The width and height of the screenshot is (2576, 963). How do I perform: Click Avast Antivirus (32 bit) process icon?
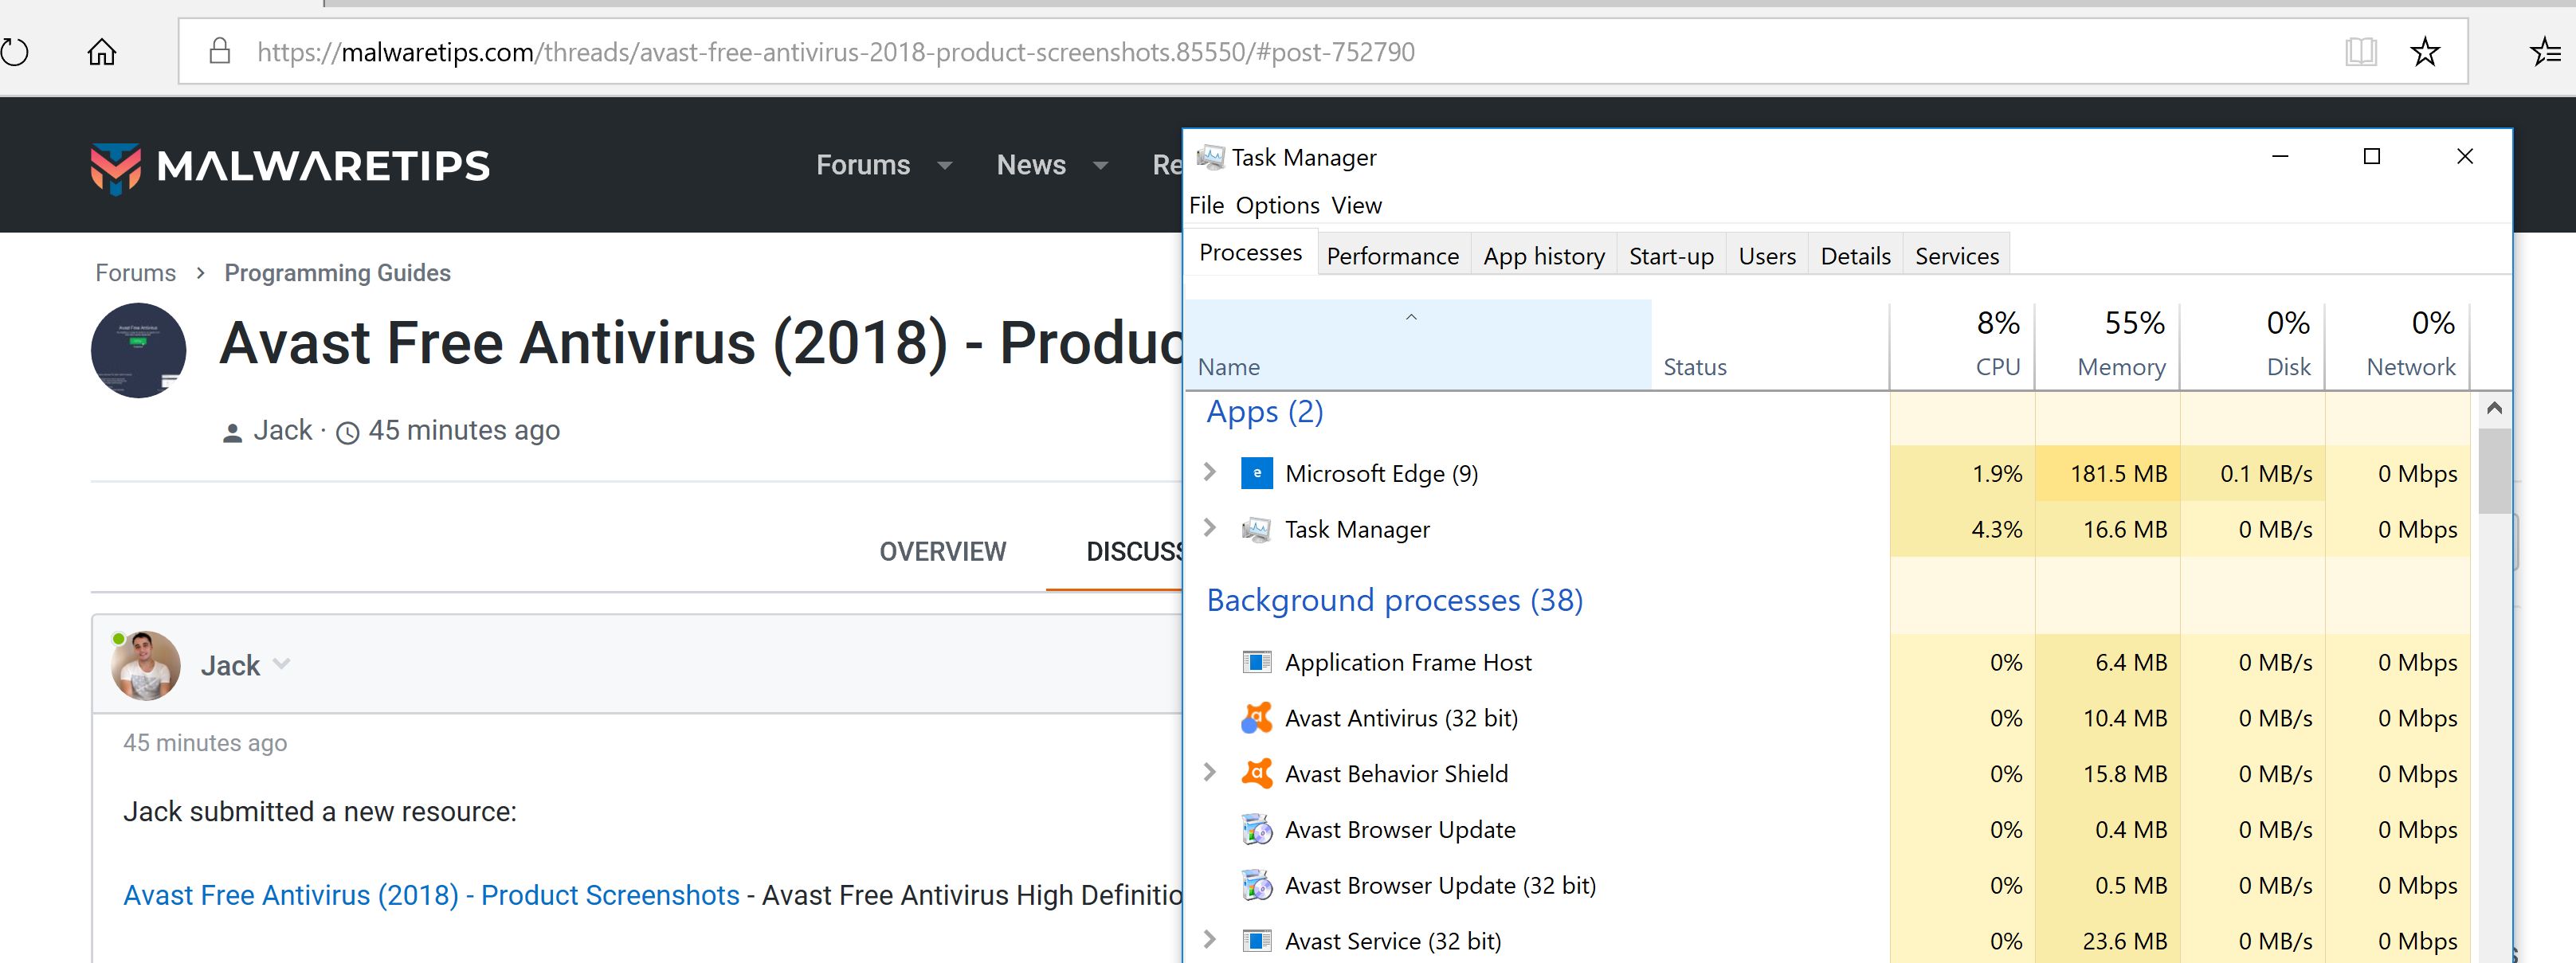click(1256, 718)
